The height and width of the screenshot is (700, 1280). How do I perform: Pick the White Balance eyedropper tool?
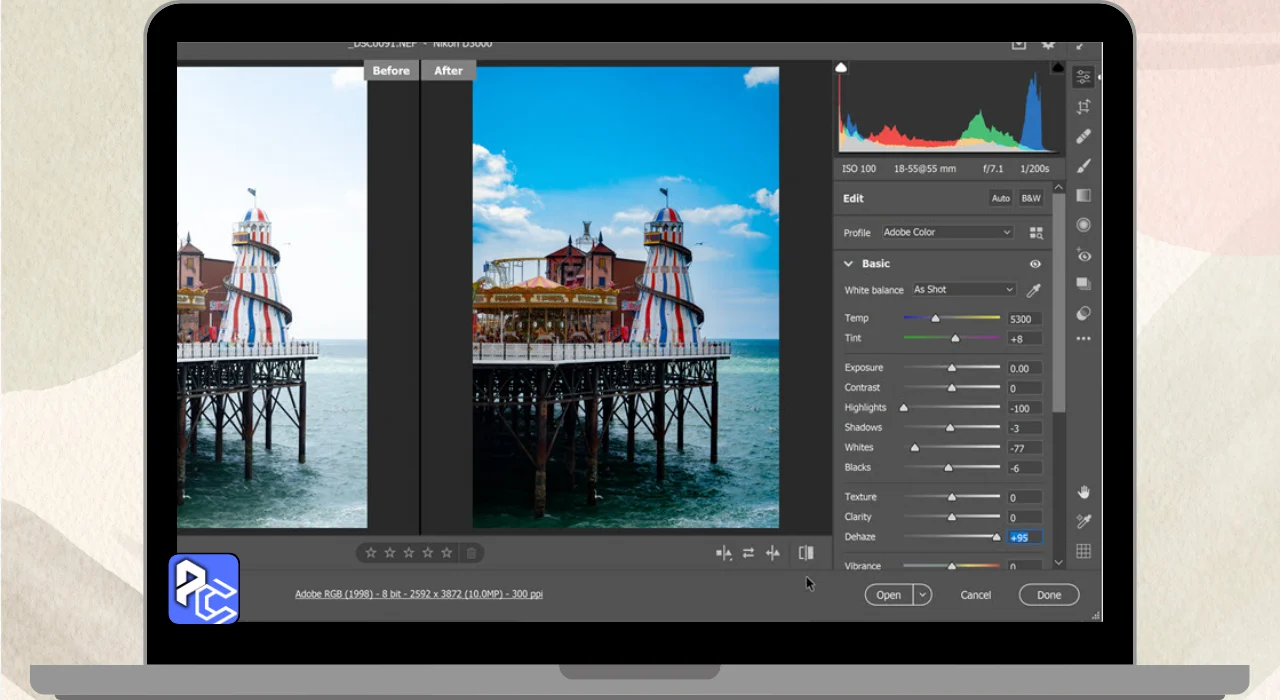coord(1034,290)
